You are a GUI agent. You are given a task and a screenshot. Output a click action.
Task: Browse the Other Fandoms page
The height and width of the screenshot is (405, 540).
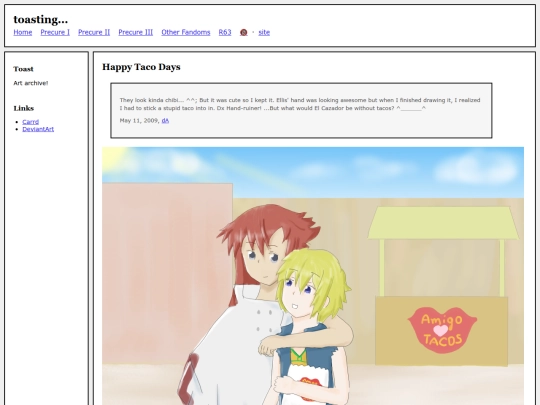point(186,32)
